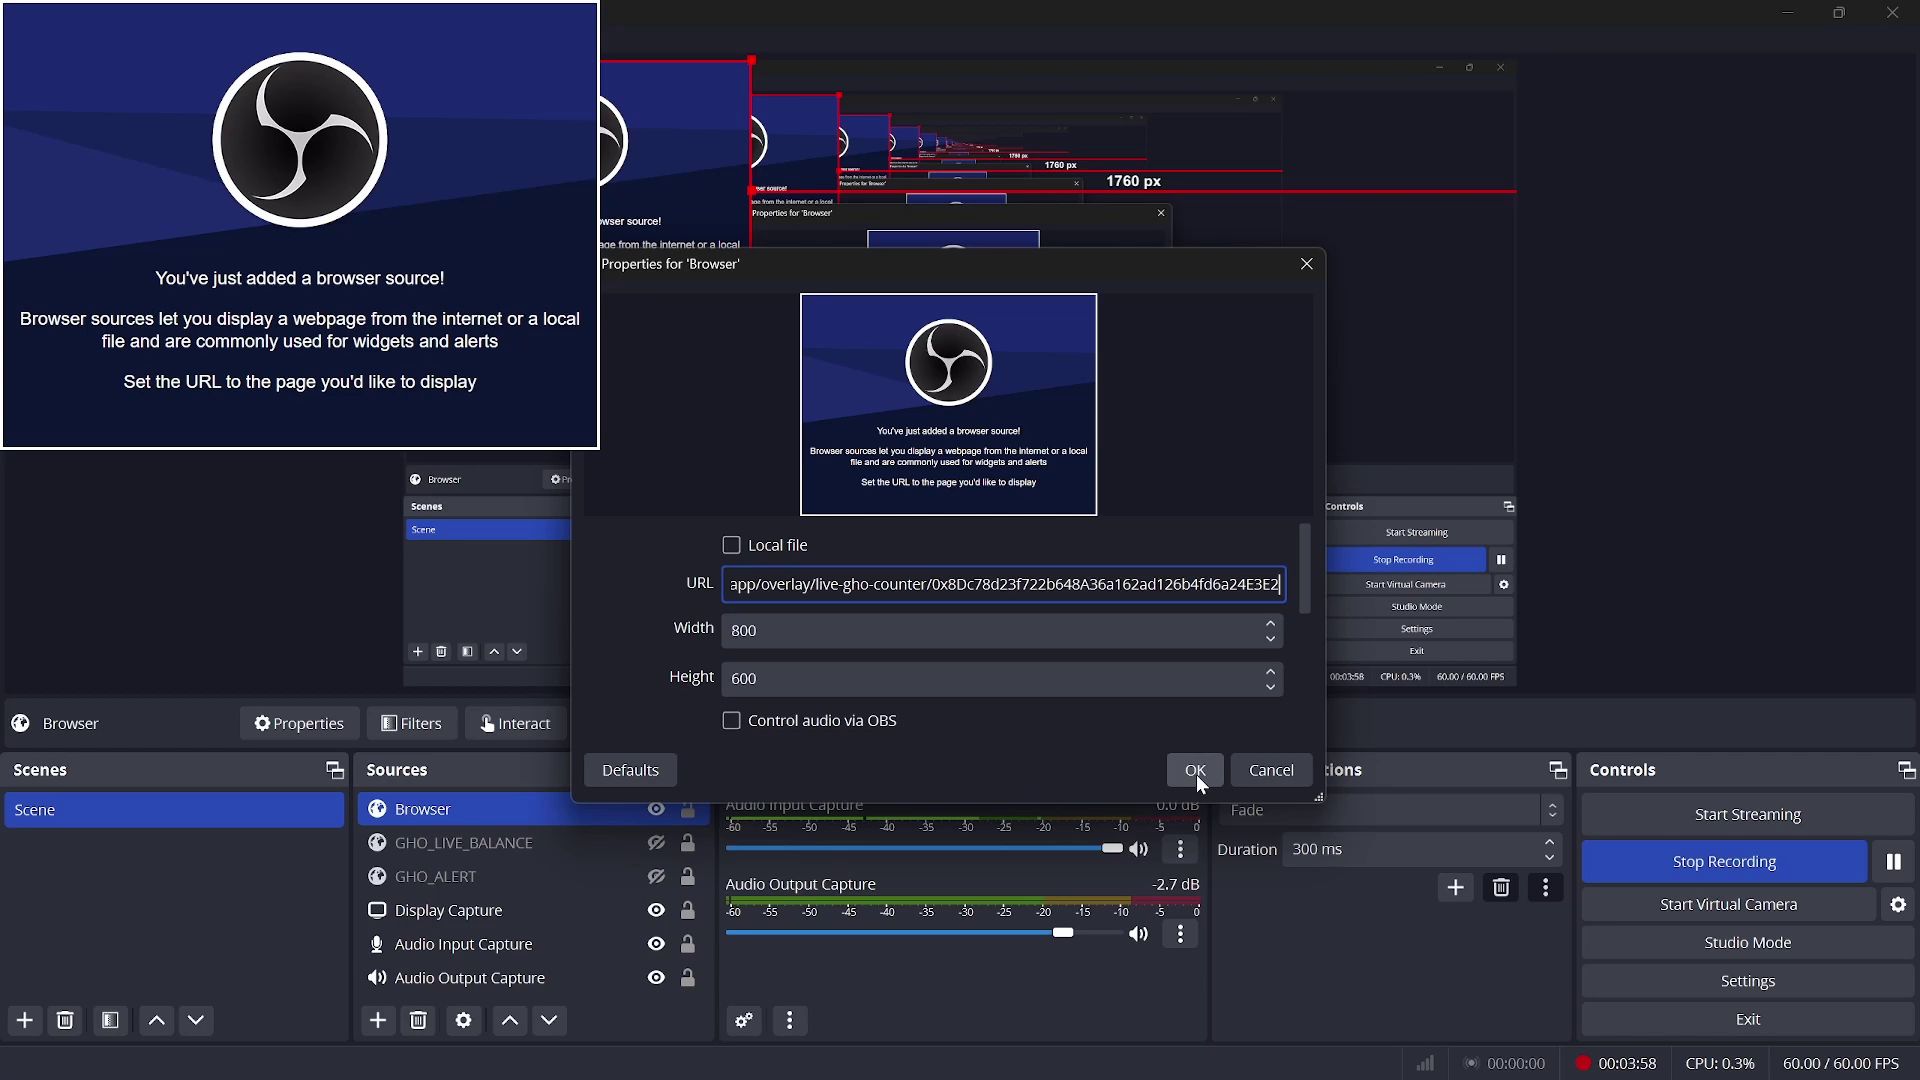Open Interact for Browser source
1920x1080 pixels.
pyautogui.click(x=516, y=723)
